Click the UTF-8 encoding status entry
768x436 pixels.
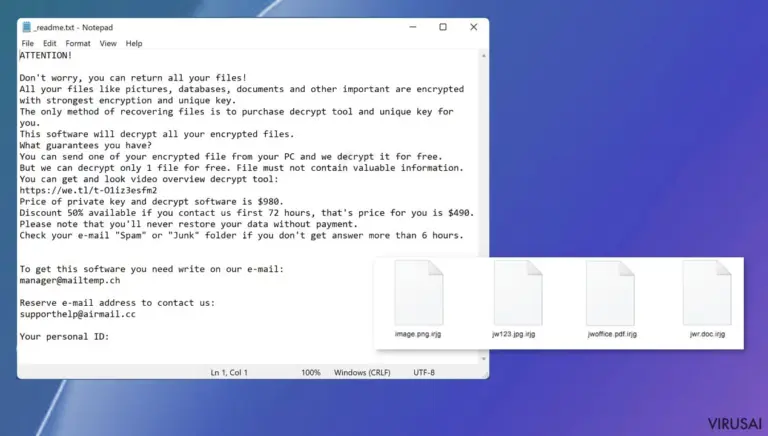(424, 373)
